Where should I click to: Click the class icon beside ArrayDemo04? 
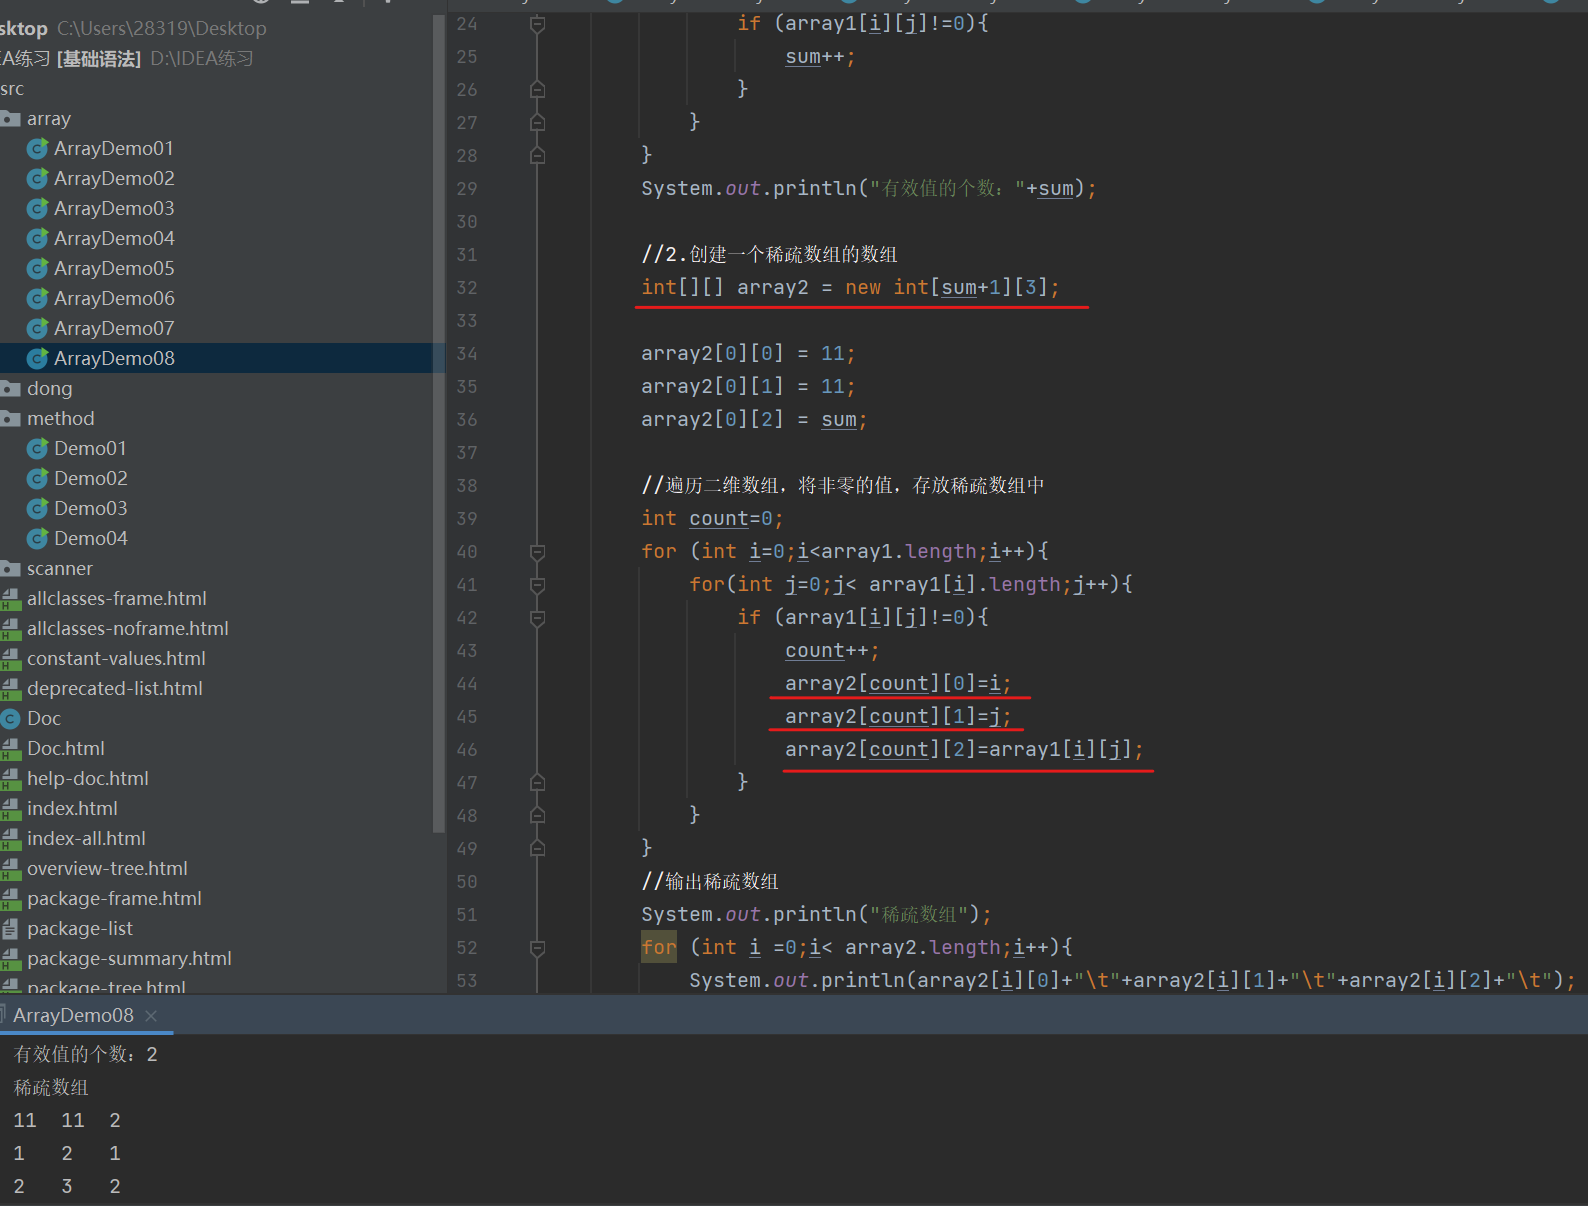38,239
